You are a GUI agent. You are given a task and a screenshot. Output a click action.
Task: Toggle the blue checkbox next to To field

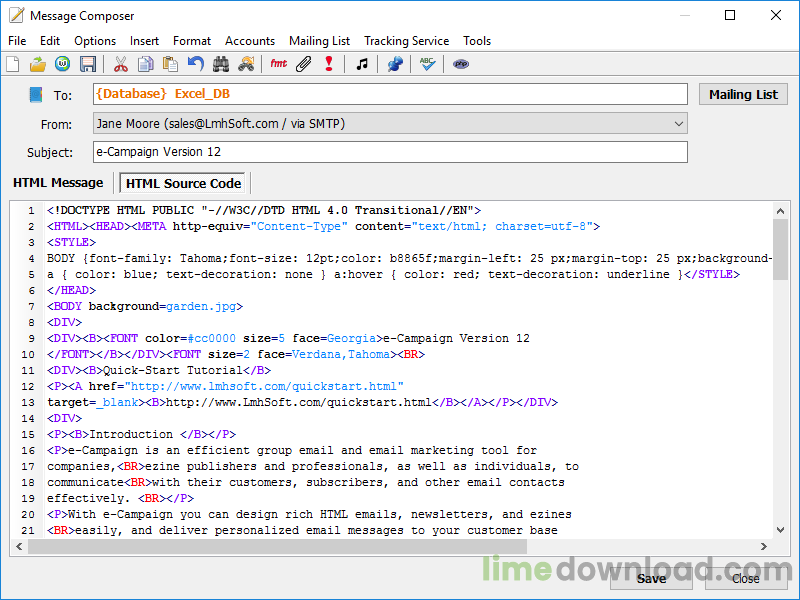click(36, 93)
